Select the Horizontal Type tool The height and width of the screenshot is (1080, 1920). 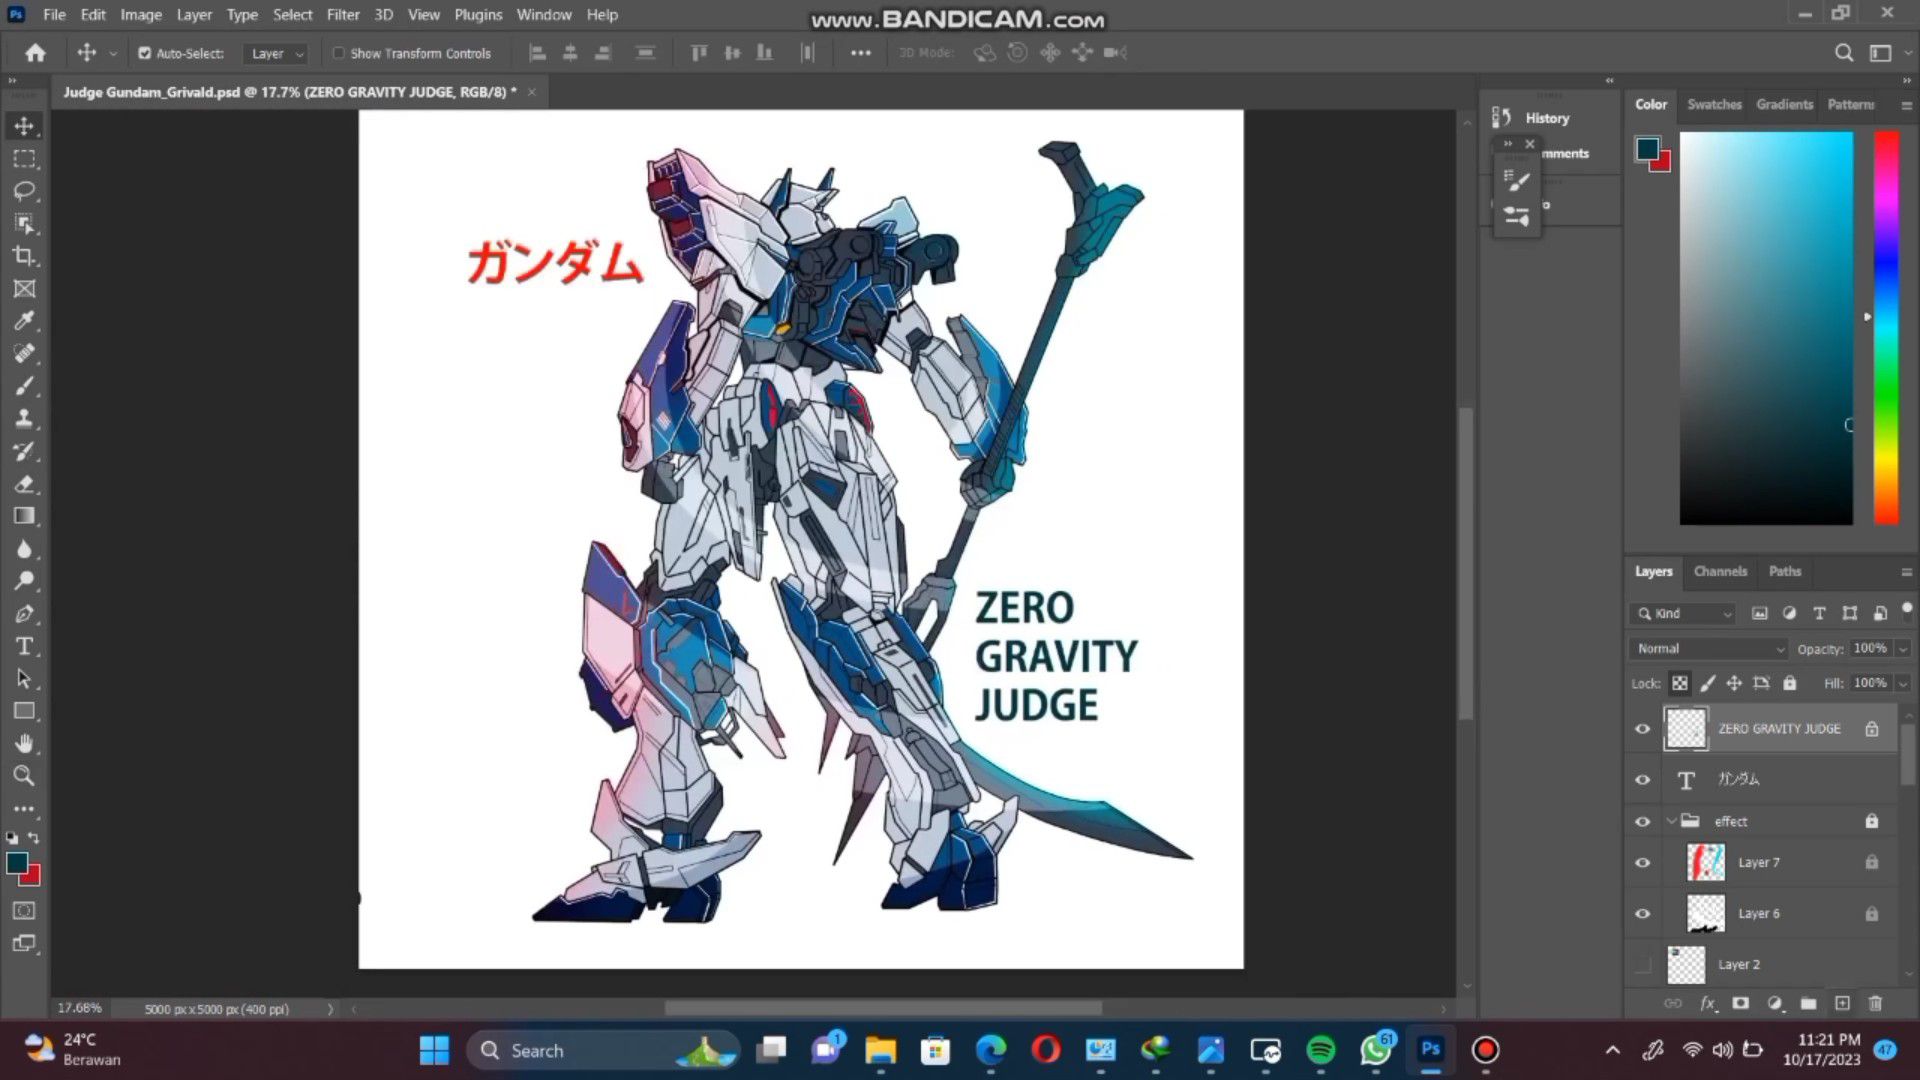[24, 646]
